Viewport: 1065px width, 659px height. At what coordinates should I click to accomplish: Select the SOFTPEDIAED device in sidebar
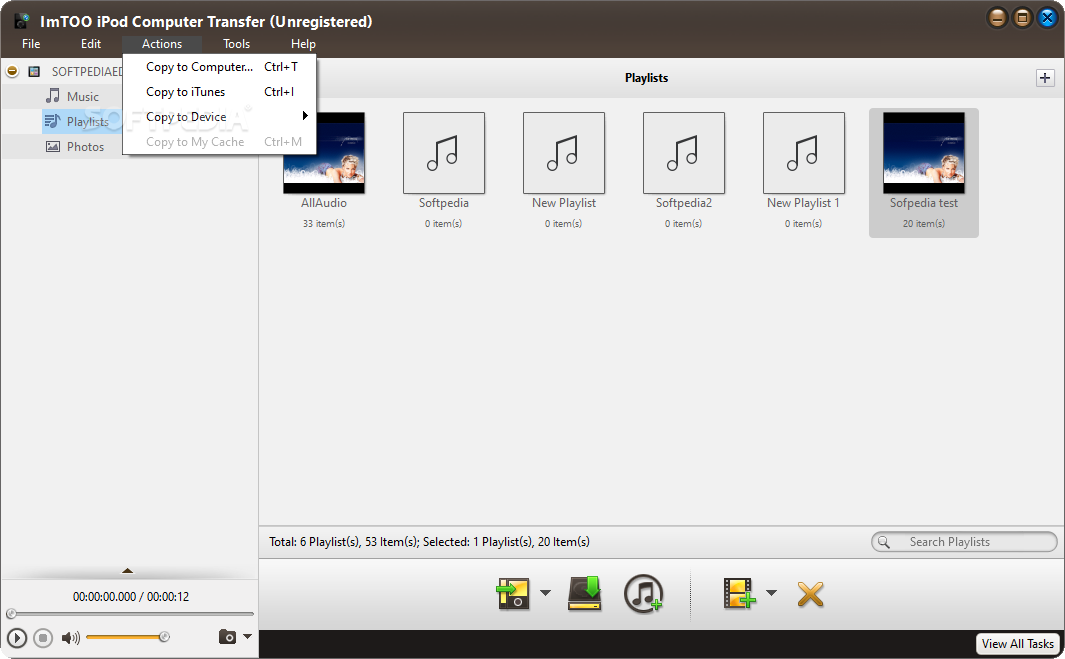[87, 71]
